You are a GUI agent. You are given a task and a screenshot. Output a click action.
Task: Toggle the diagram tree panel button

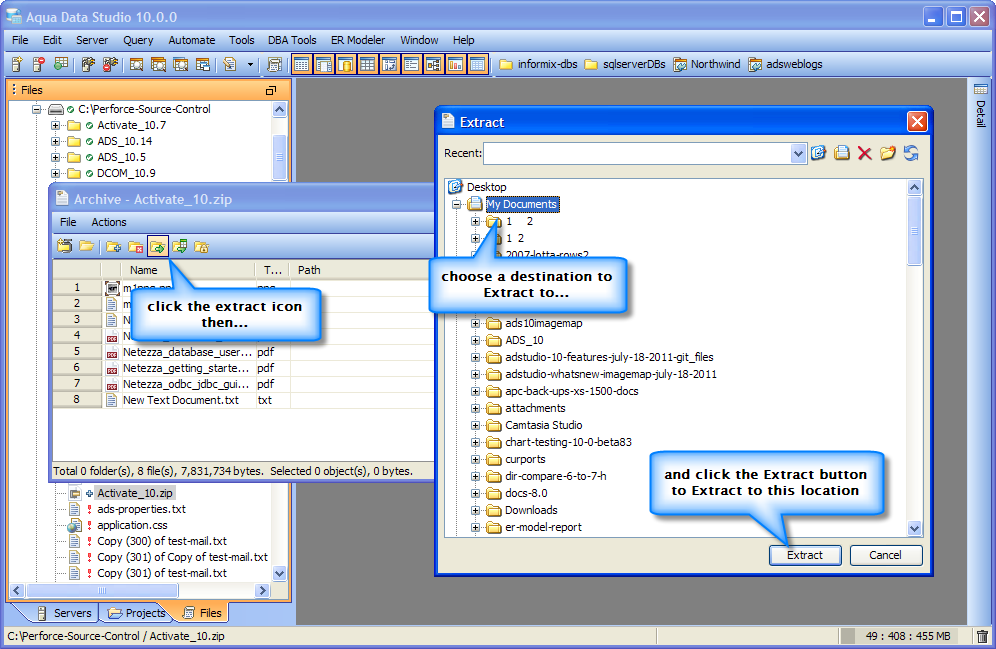(x=433, y=64)
